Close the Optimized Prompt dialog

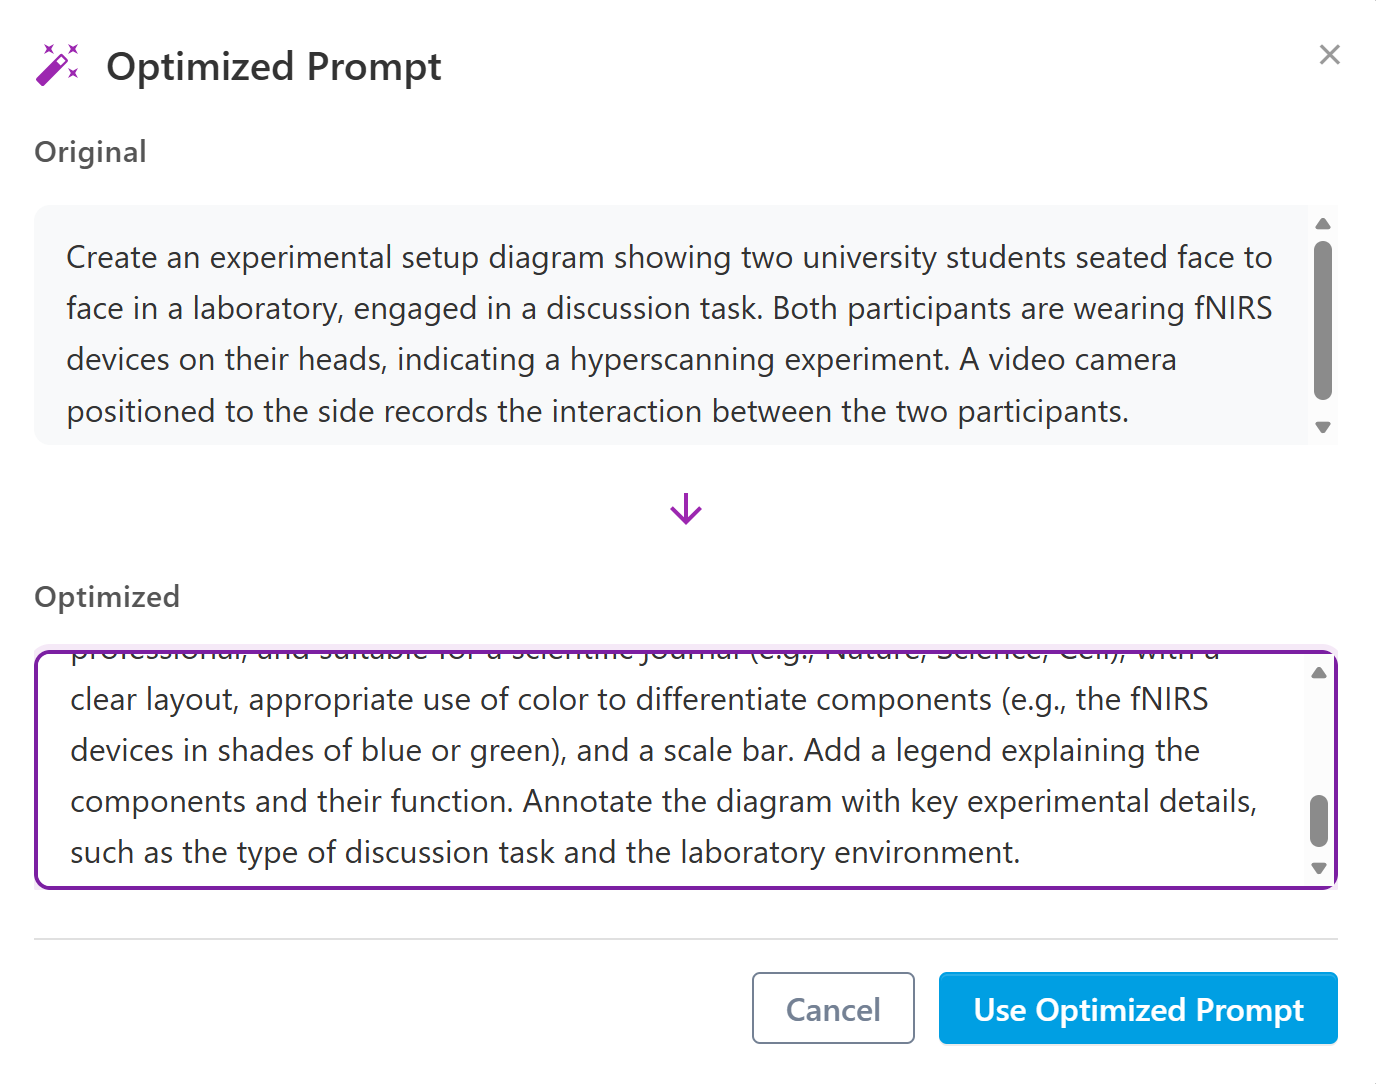[1329, 55]
